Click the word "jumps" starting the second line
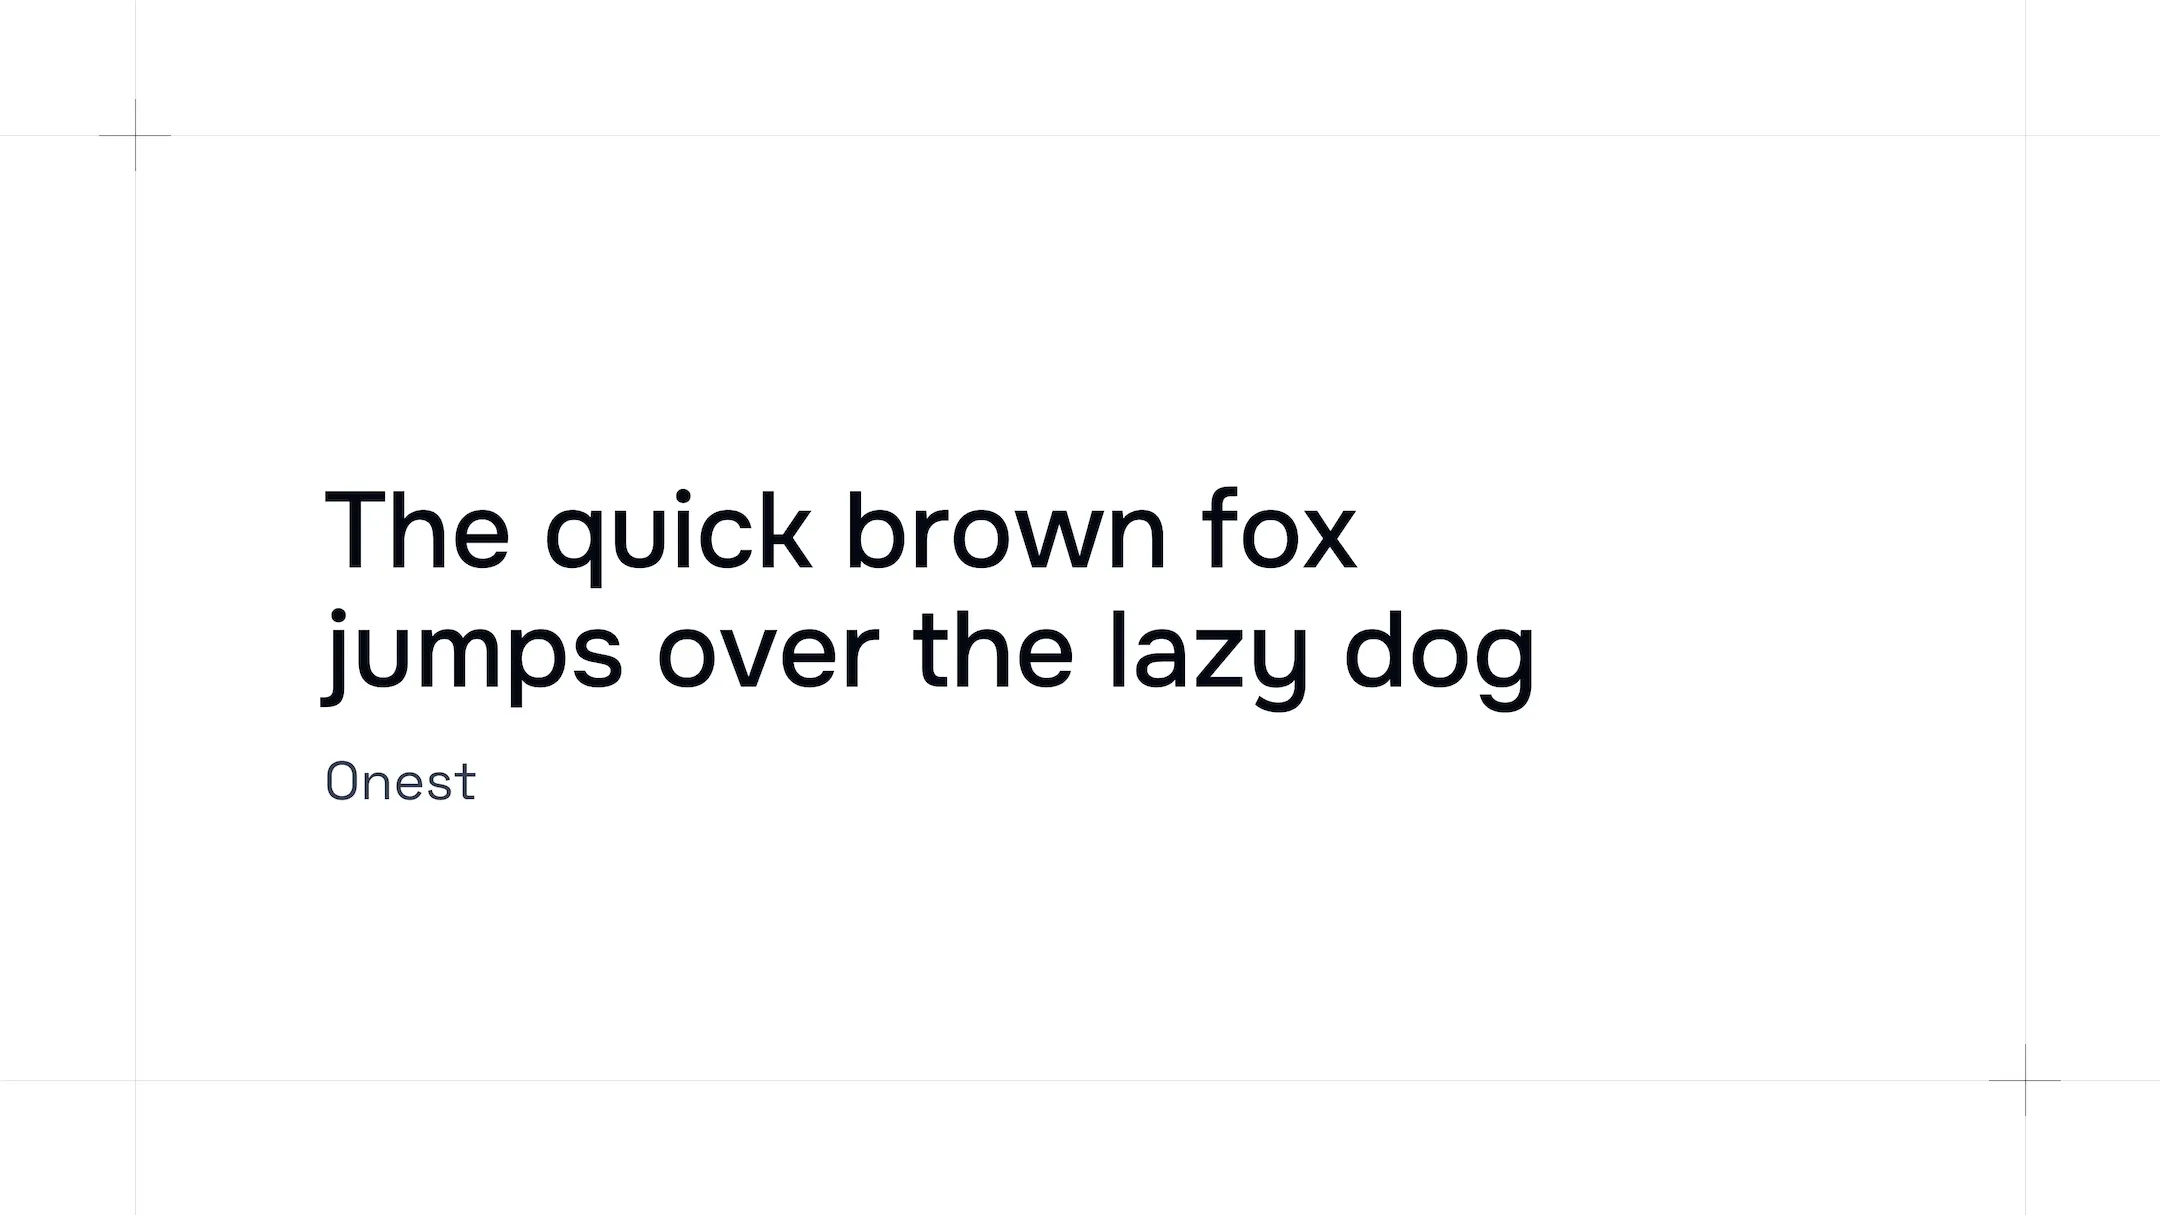The height and width of the screenshot is (1215, 2160). pyautogui.click(x=472, y=655)
